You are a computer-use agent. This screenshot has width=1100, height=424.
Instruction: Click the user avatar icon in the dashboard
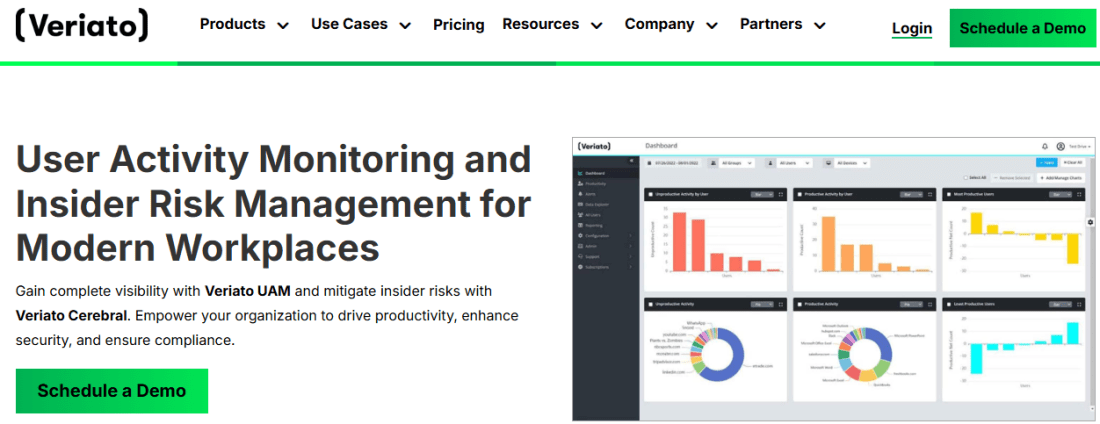pos(1061,147)
